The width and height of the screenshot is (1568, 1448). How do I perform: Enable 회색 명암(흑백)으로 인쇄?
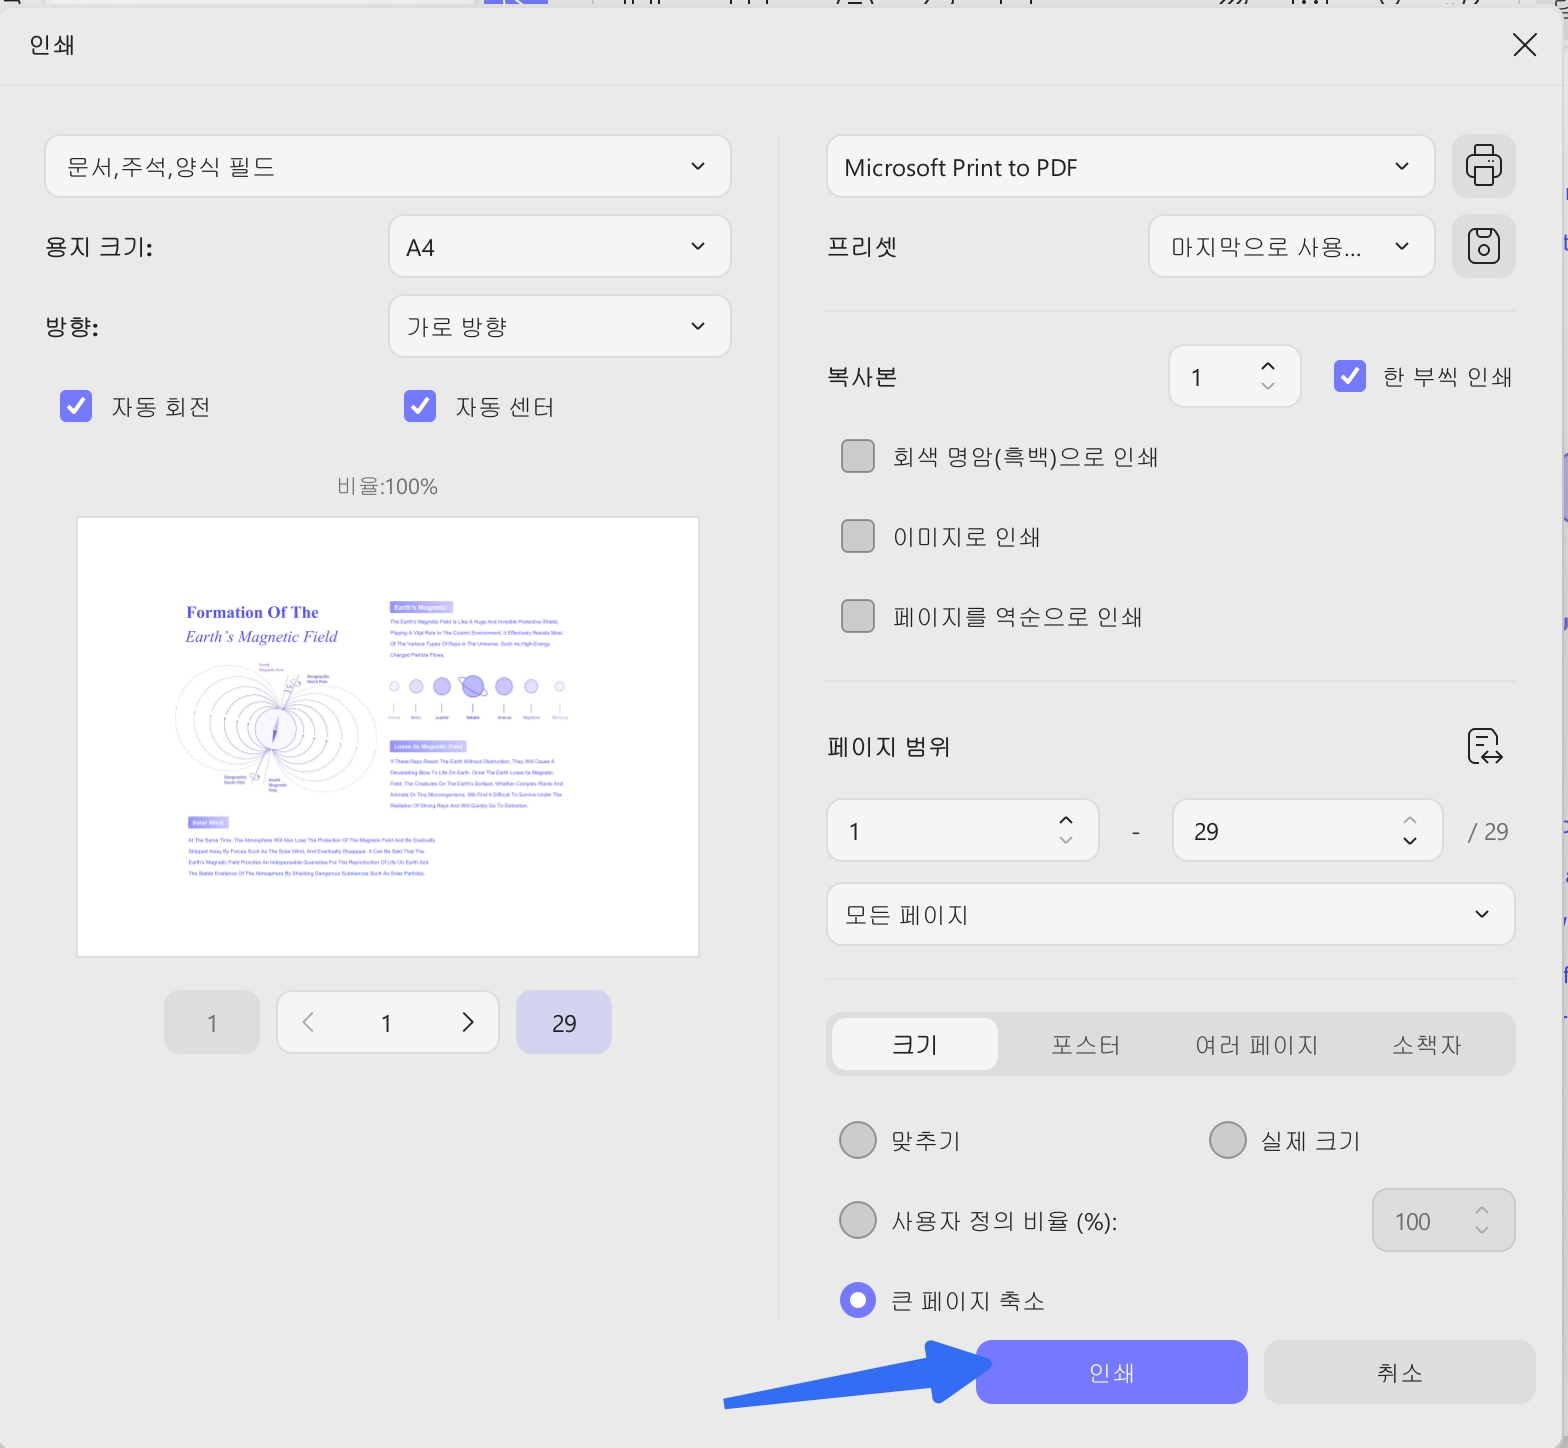[858, 456]
